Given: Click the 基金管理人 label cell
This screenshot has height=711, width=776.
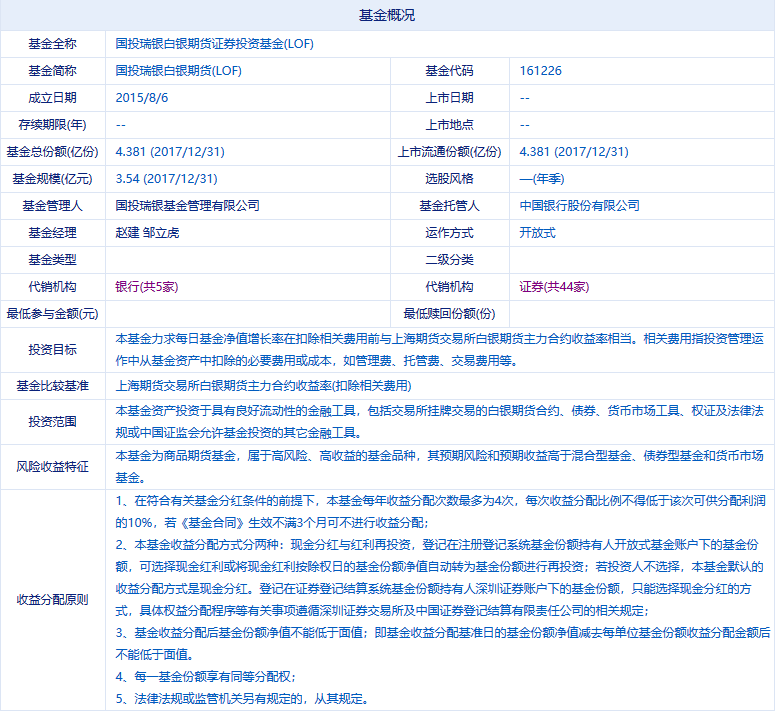Looking at the screenshot, I should coord(52,206).
